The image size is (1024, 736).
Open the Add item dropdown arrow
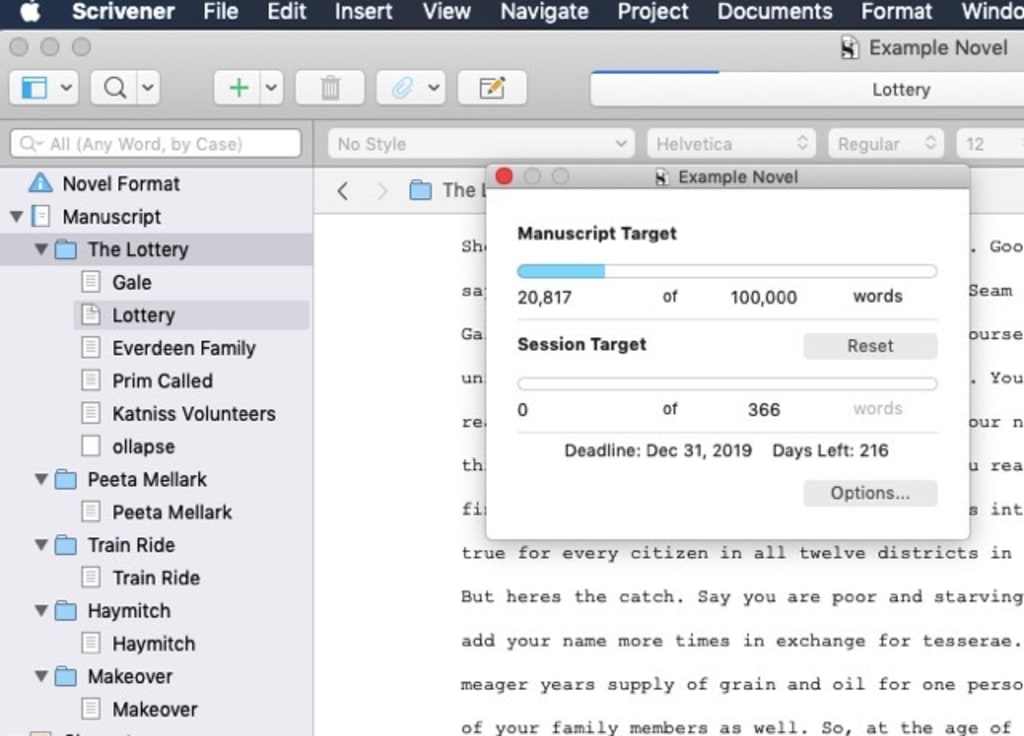(272, 88)
